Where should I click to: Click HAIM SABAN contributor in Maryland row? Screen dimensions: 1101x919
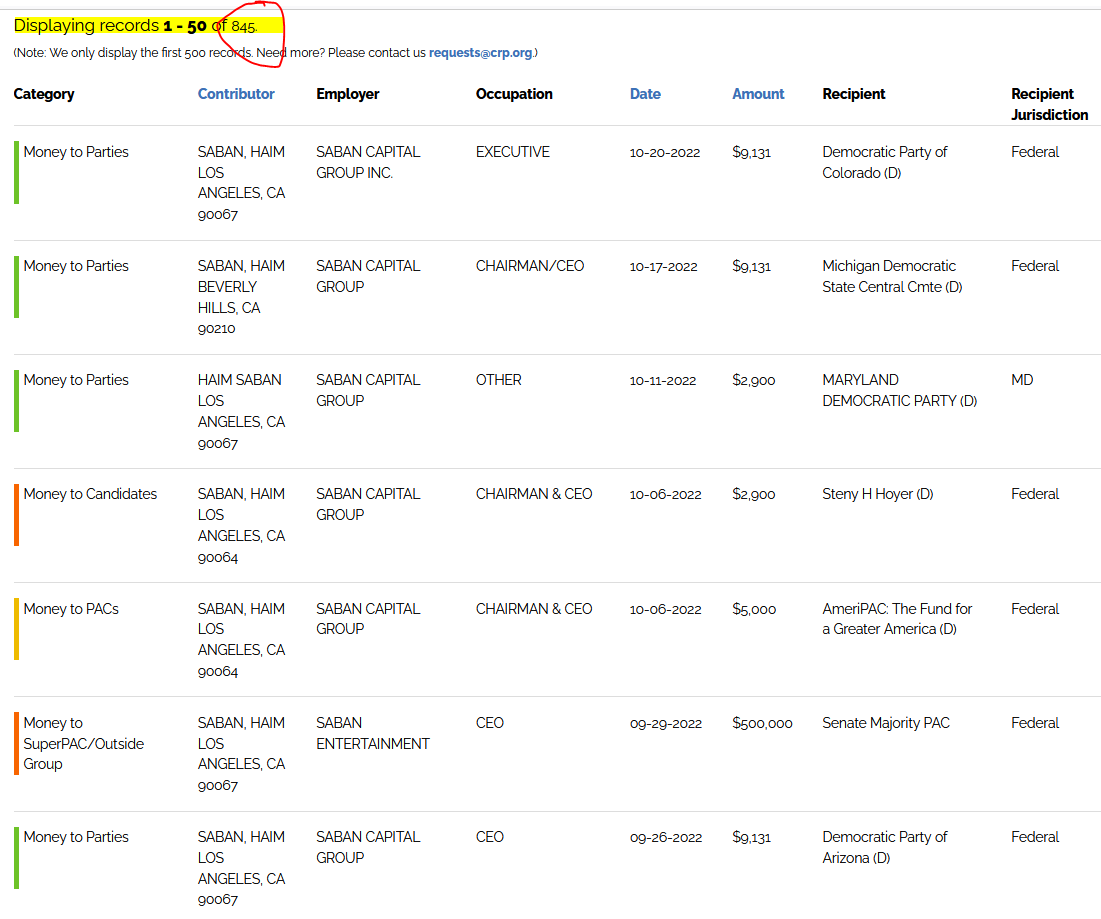point(241,411)
